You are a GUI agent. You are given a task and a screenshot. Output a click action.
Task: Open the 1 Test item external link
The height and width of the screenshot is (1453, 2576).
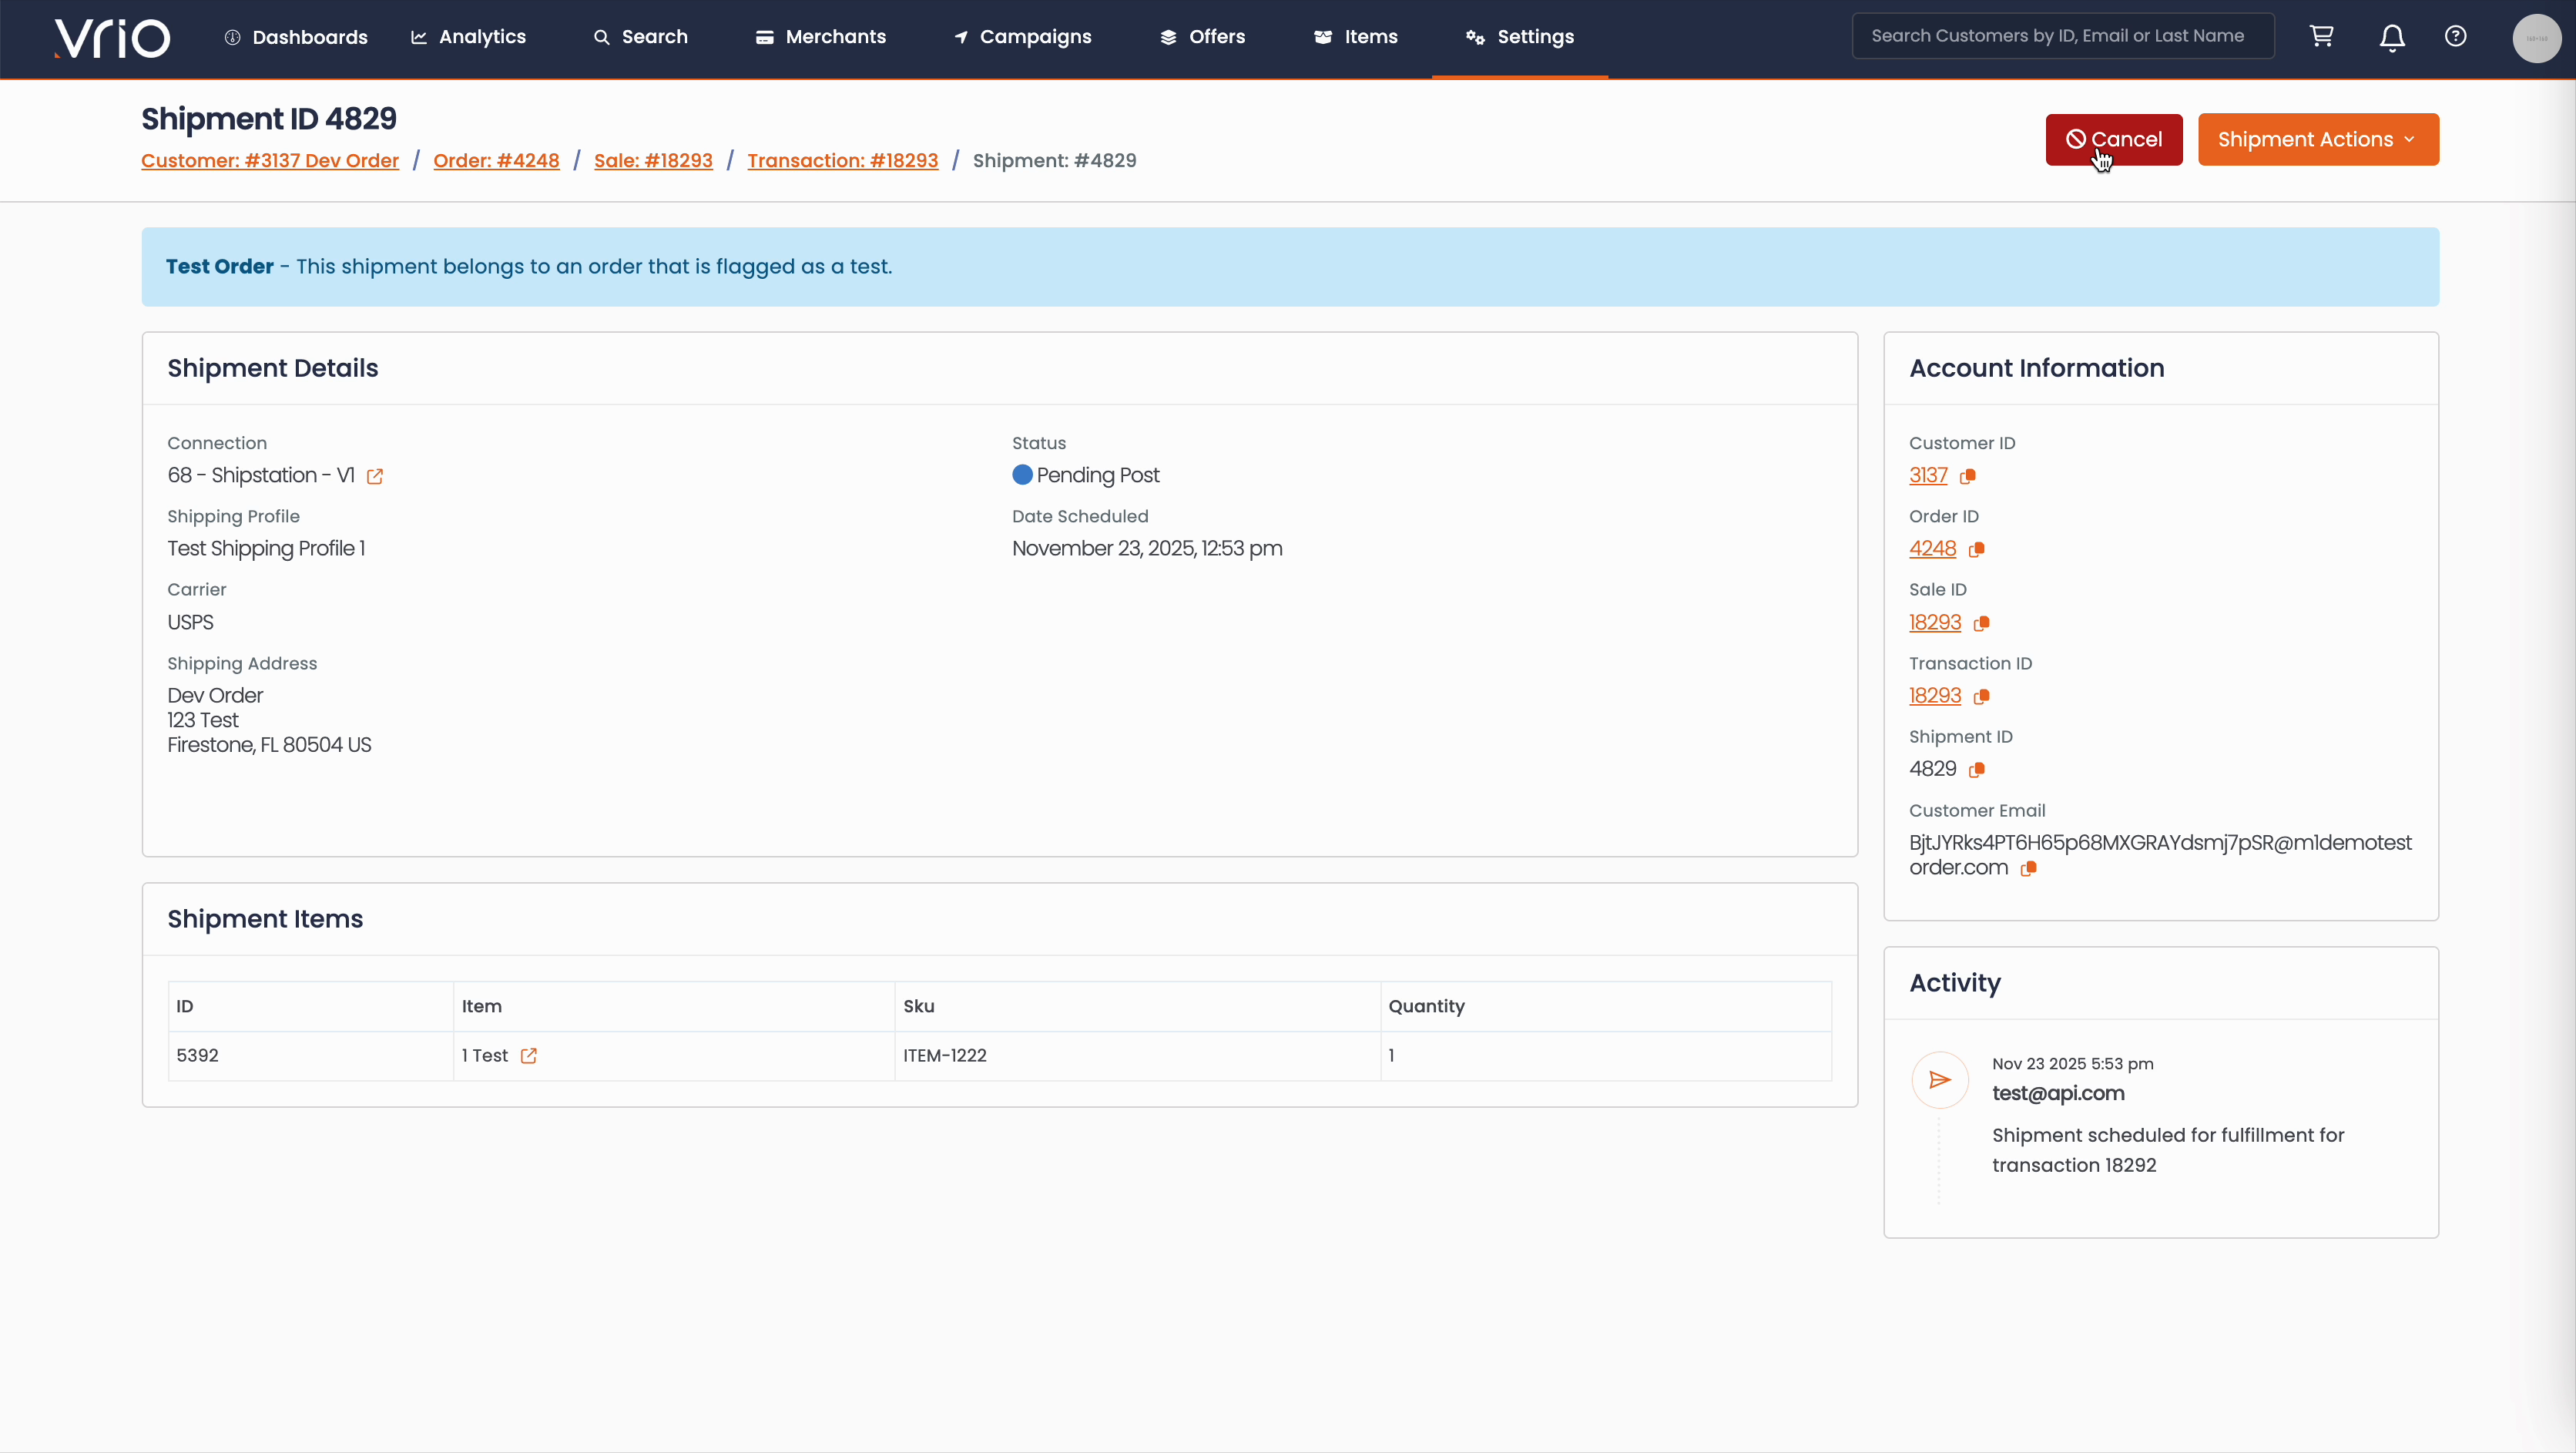[x=529, y=1056]
